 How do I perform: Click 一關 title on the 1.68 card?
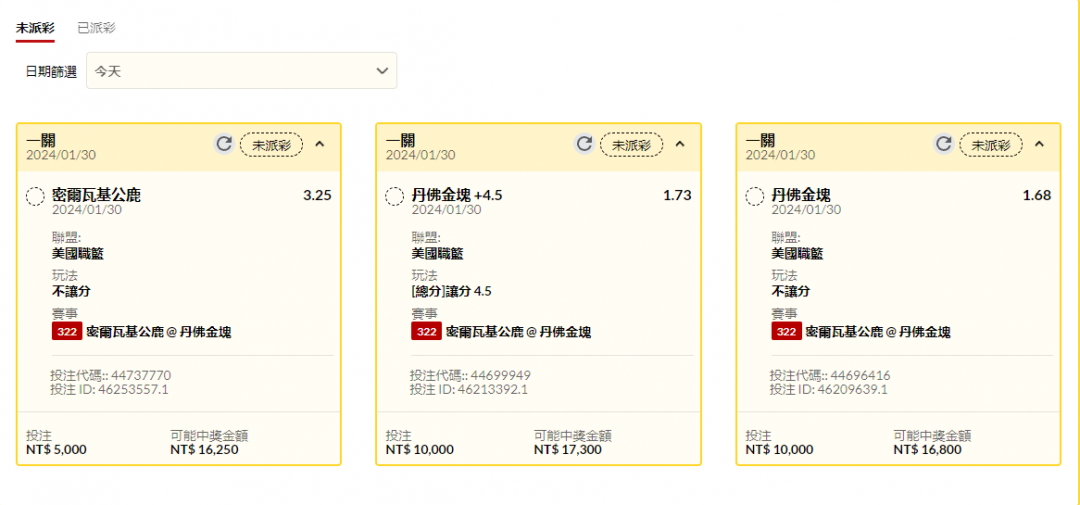coord(760,141)
